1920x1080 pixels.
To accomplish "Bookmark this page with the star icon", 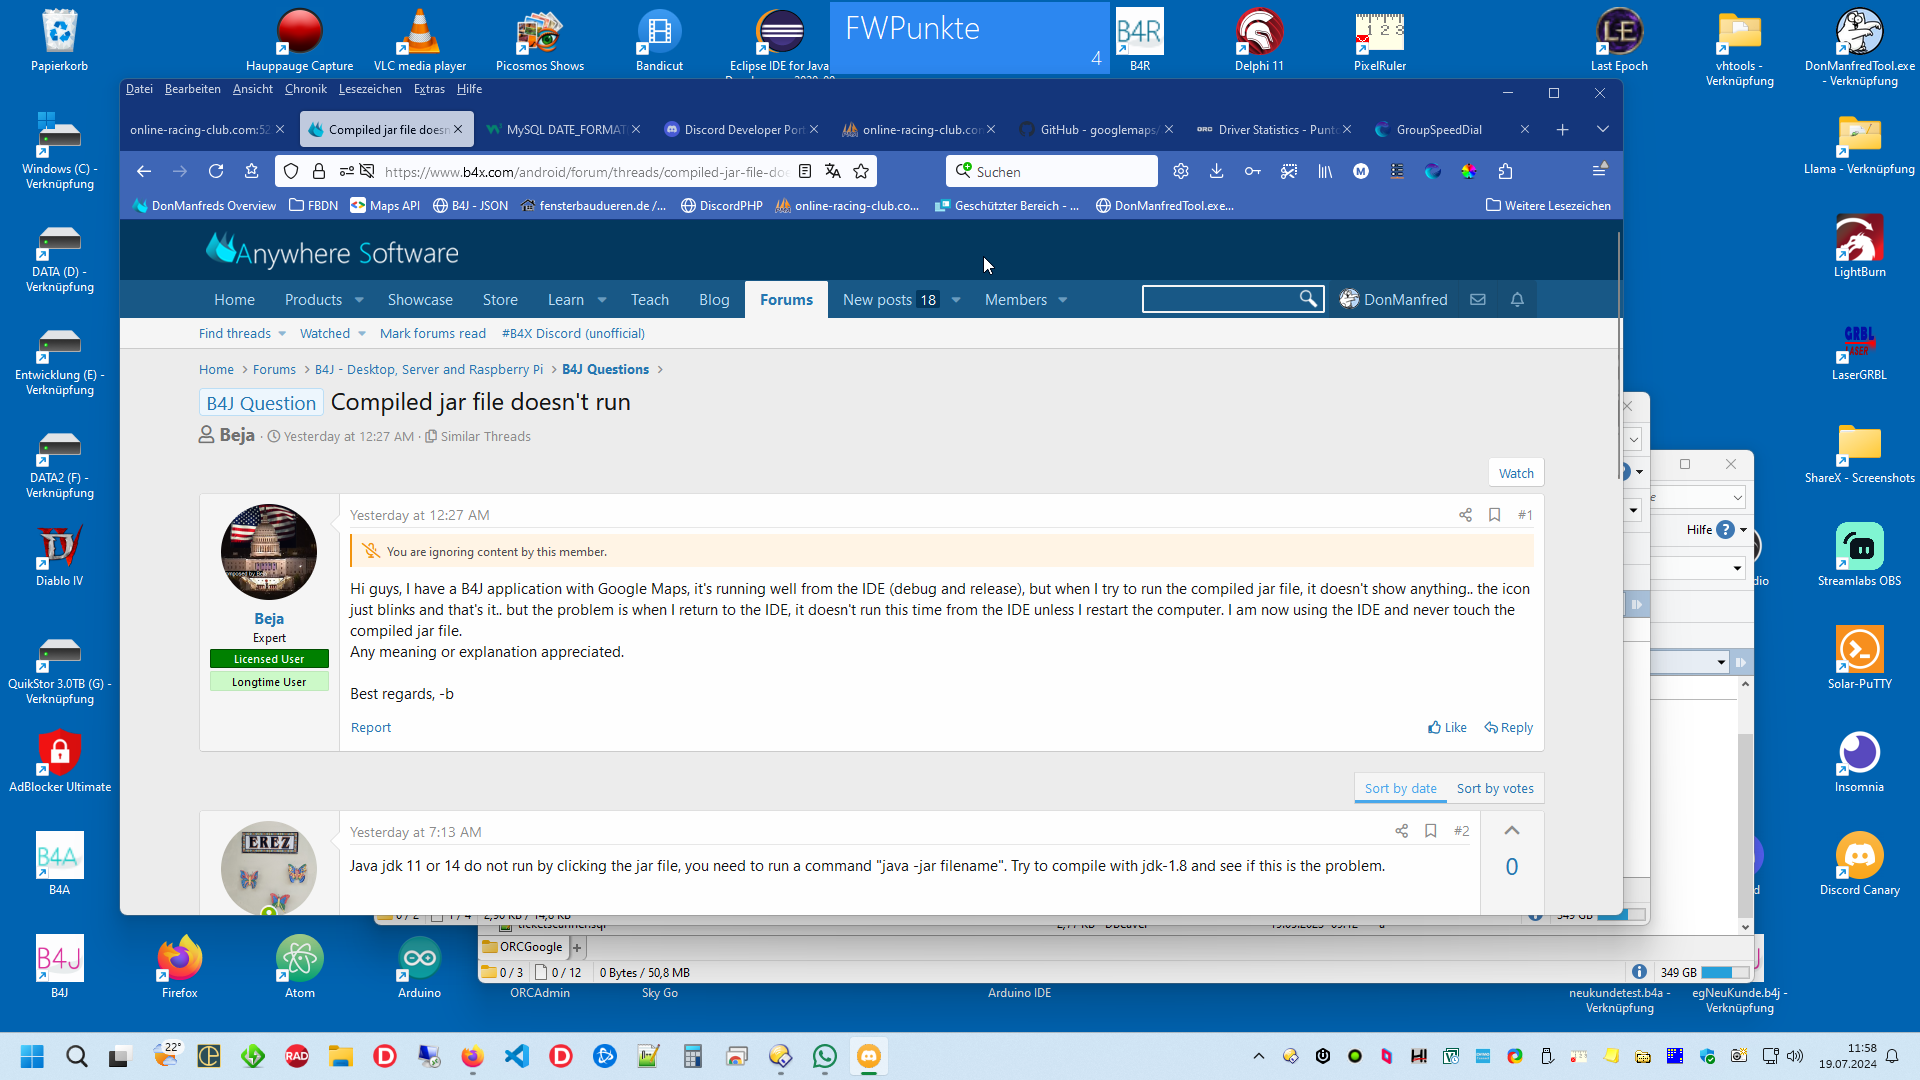I will 861,172.
